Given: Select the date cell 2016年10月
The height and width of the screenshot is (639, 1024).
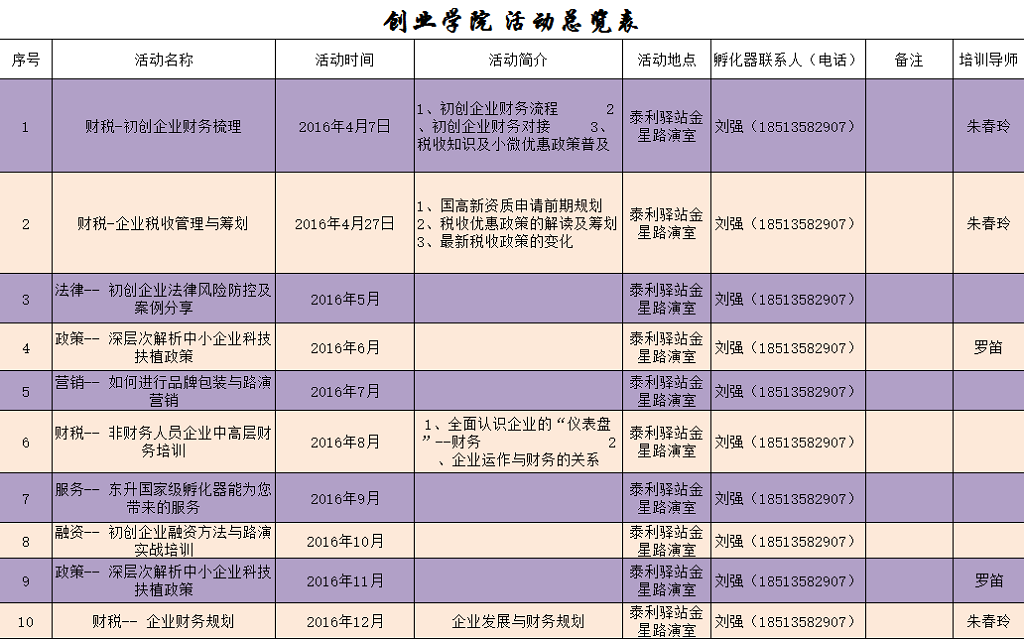Looking at the screenshot, I should [x=345, y=540].
